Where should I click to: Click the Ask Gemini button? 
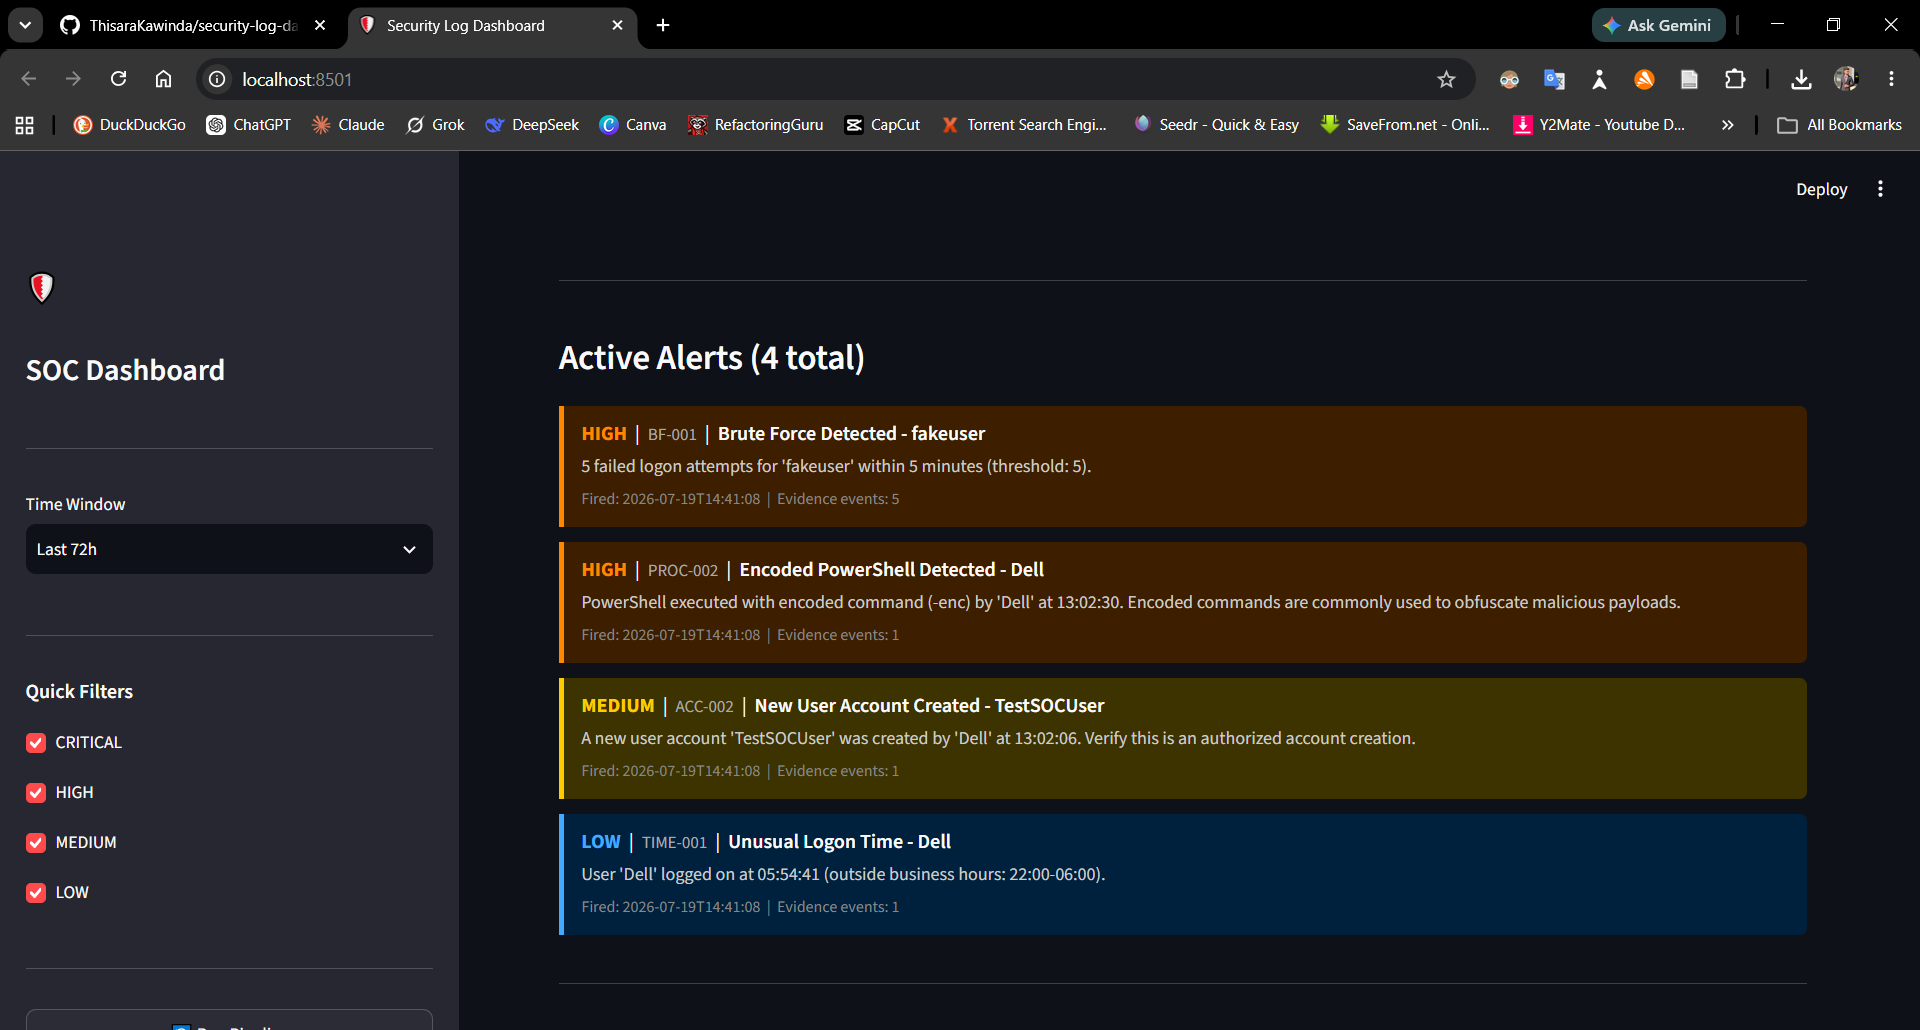coord(1658,25)
